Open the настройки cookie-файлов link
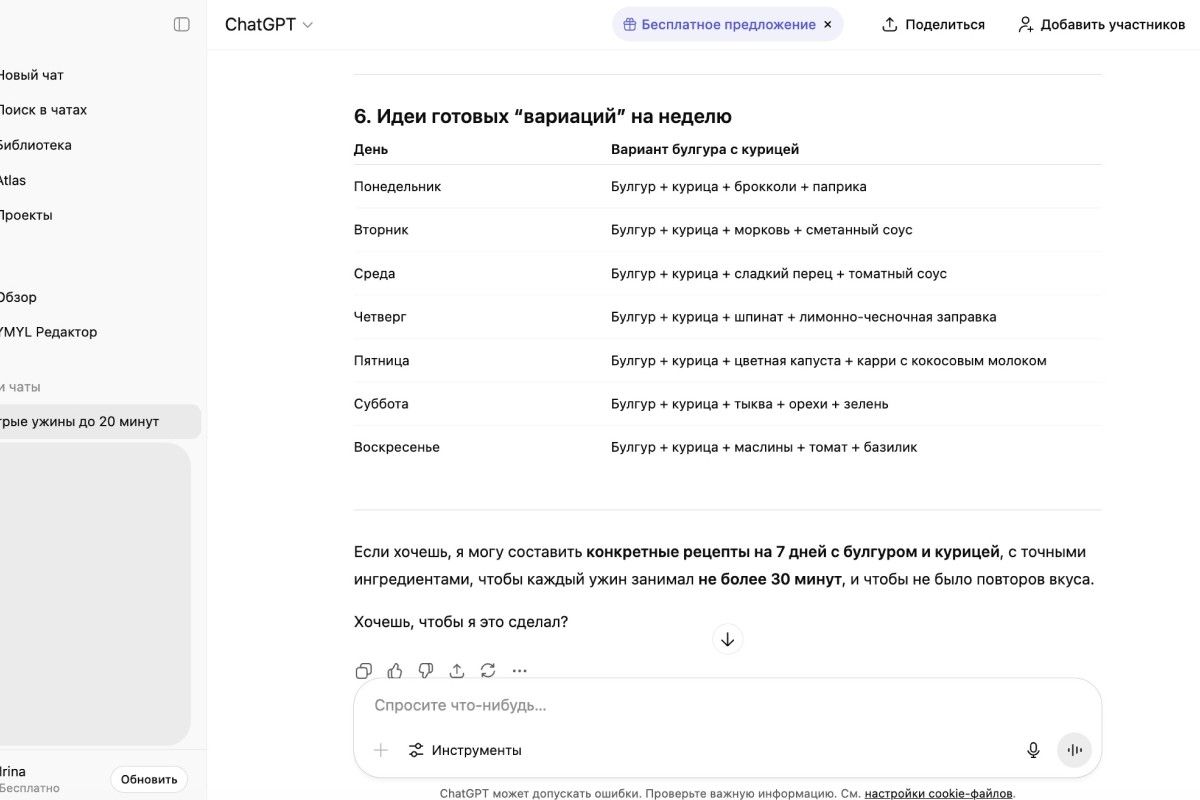Image resolution: width=1200 pixels, height=800 pixels. tap(938, 792)
